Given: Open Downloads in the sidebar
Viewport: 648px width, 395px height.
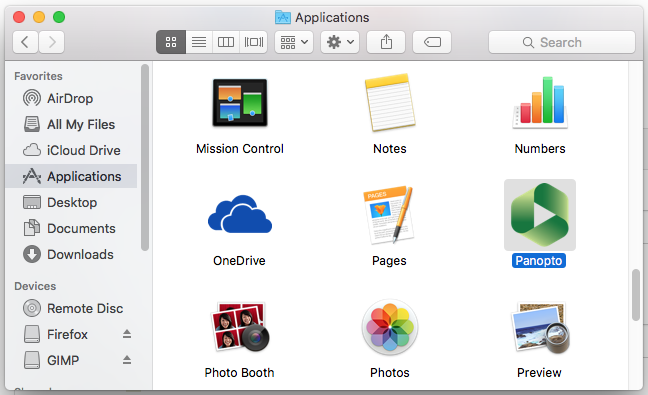Looking at the screenshot, I should (71, 255).
